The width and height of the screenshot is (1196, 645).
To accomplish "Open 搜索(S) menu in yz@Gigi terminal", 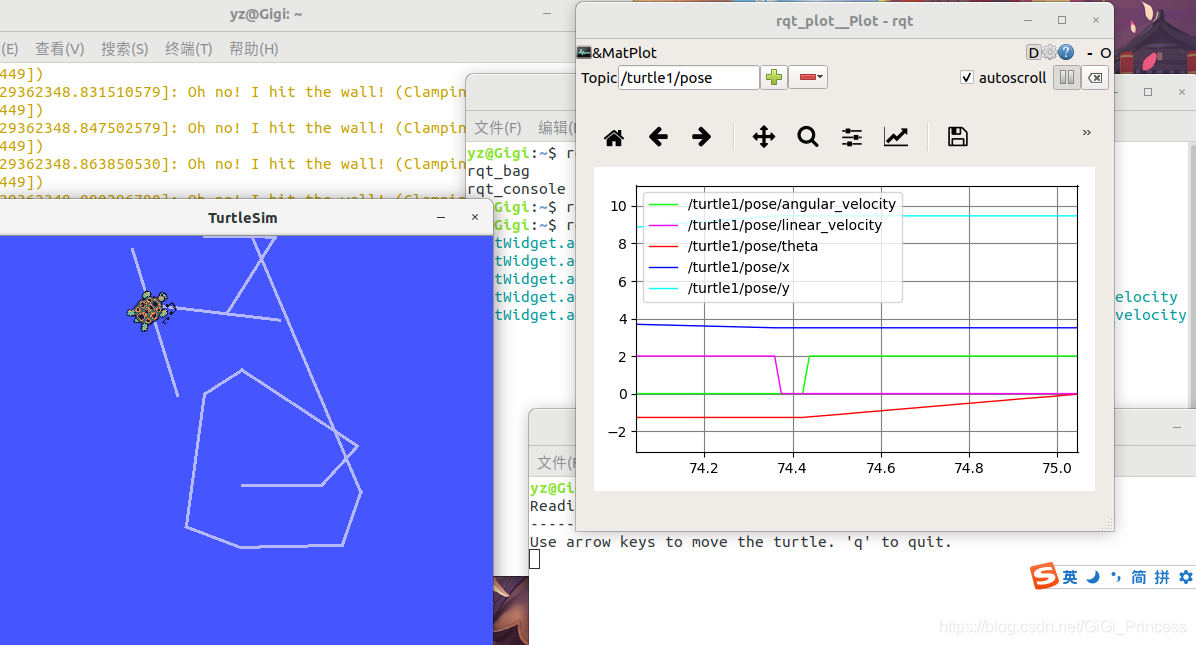I will coord(124,49).
